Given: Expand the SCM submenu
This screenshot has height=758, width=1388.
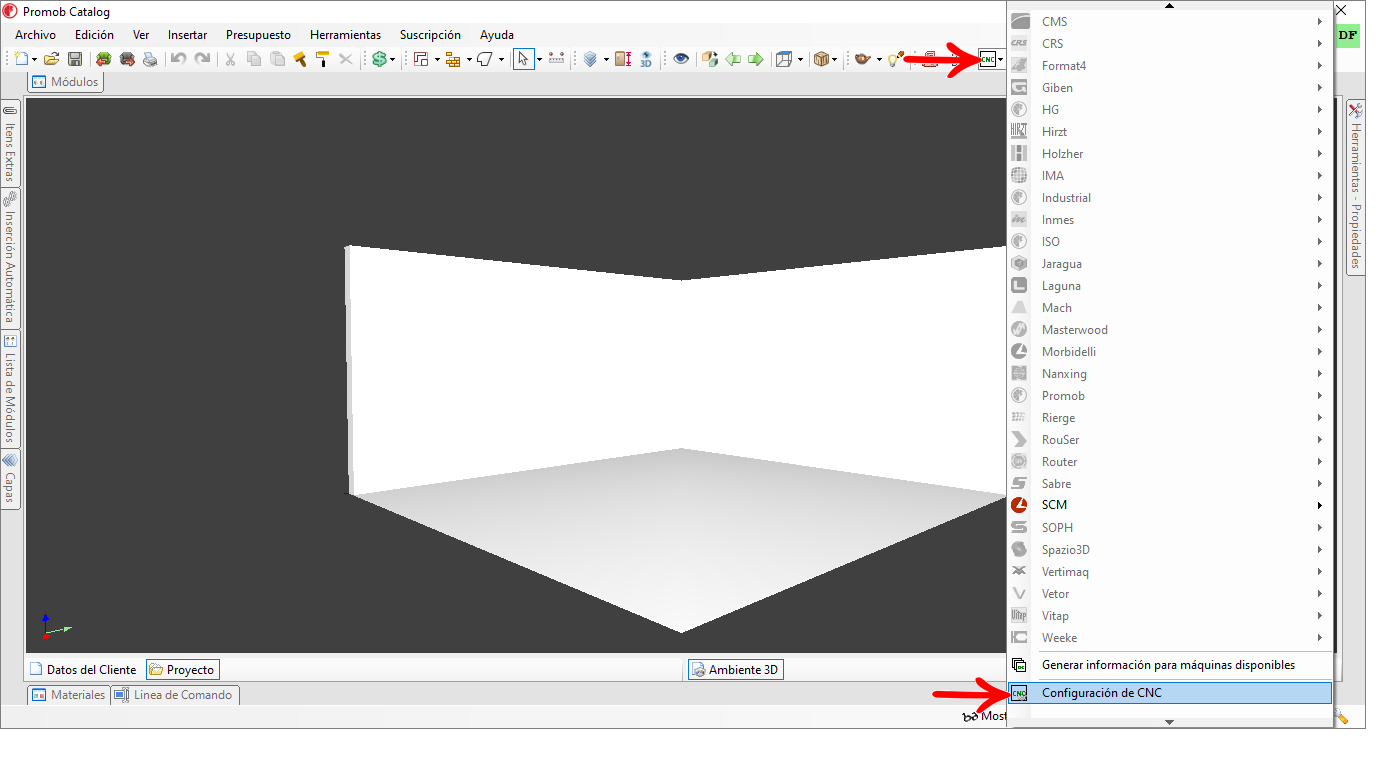Looking at the screenshot, I should [1170, 505].
